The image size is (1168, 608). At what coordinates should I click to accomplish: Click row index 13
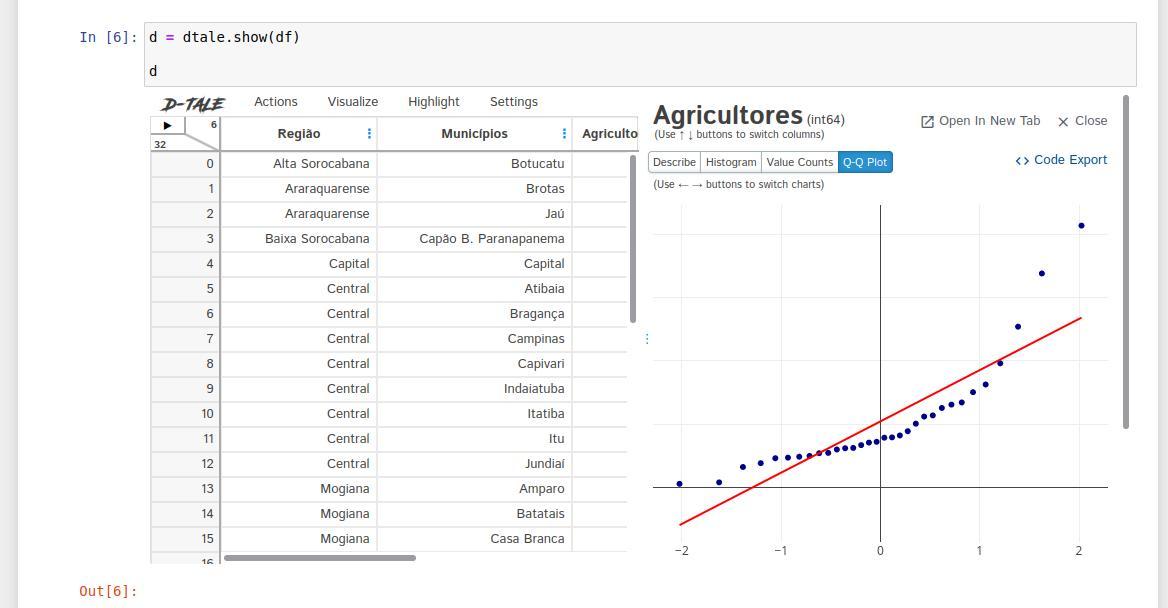pos(185,489)
